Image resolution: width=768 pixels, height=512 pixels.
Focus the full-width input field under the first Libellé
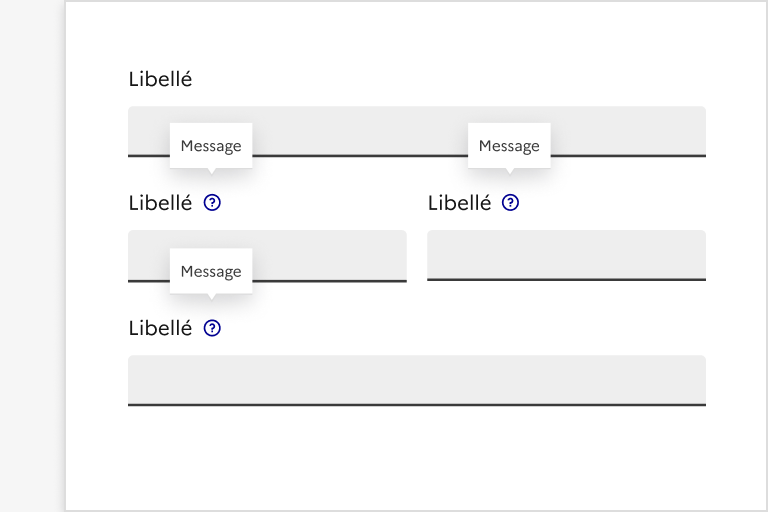tap(360, 130)
